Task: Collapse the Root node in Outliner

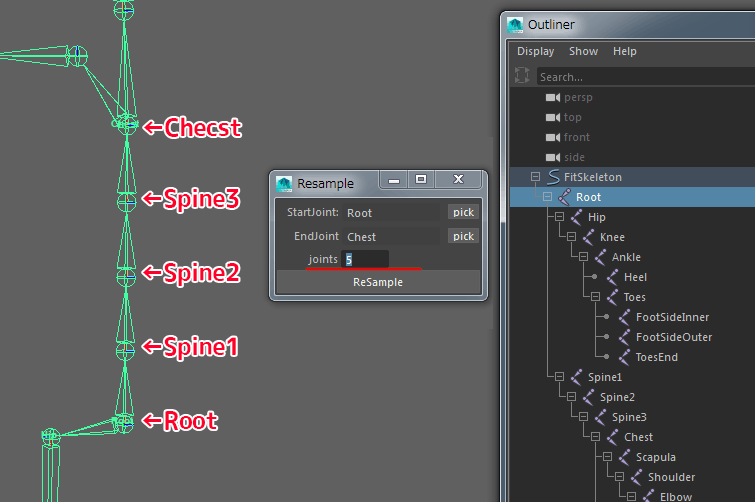Action: [x=547, y=197]
